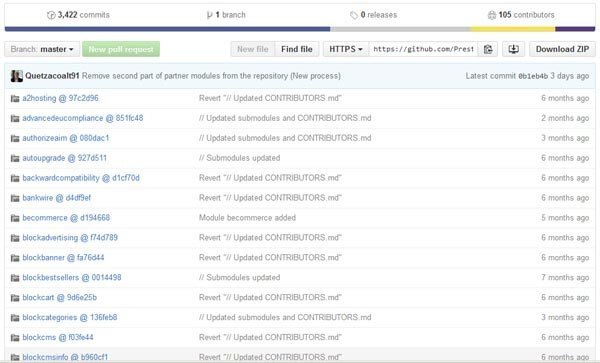
Task: Click folder icon beside backwardcompatibility
Action: 15,178
